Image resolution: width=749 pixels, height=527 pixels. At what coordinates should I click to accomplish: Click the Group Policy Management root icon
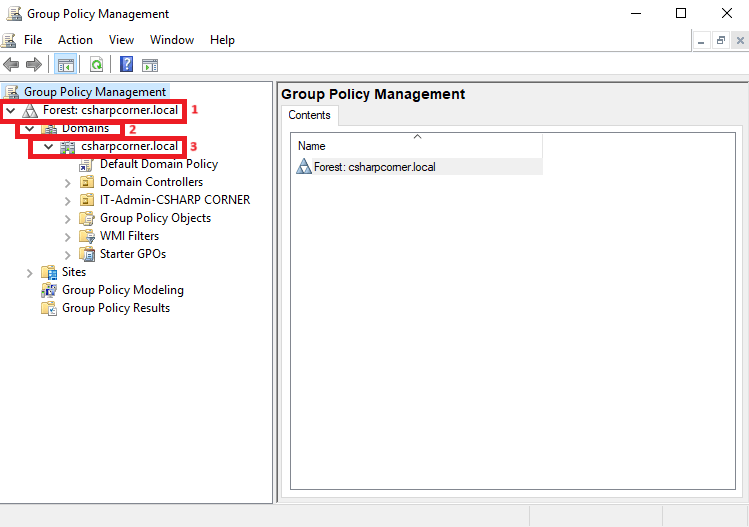[x=11, y=92]
